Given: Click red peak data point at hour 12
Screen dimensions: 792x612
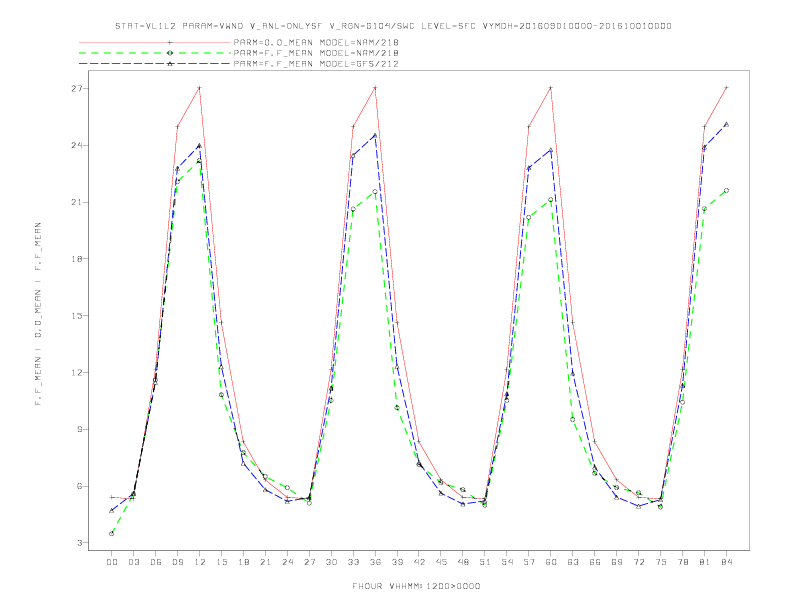Looking at the screenshot, I should [200, 88].
